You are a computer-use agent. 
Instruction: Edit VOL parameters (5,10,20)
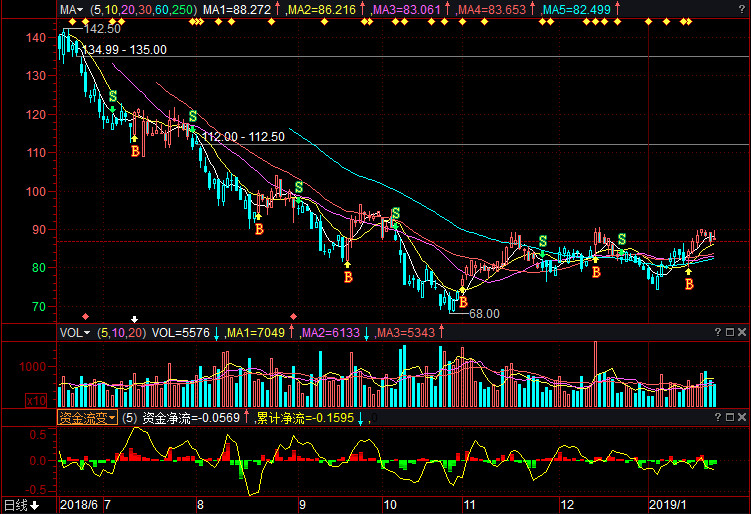click(x=121, y=332)
